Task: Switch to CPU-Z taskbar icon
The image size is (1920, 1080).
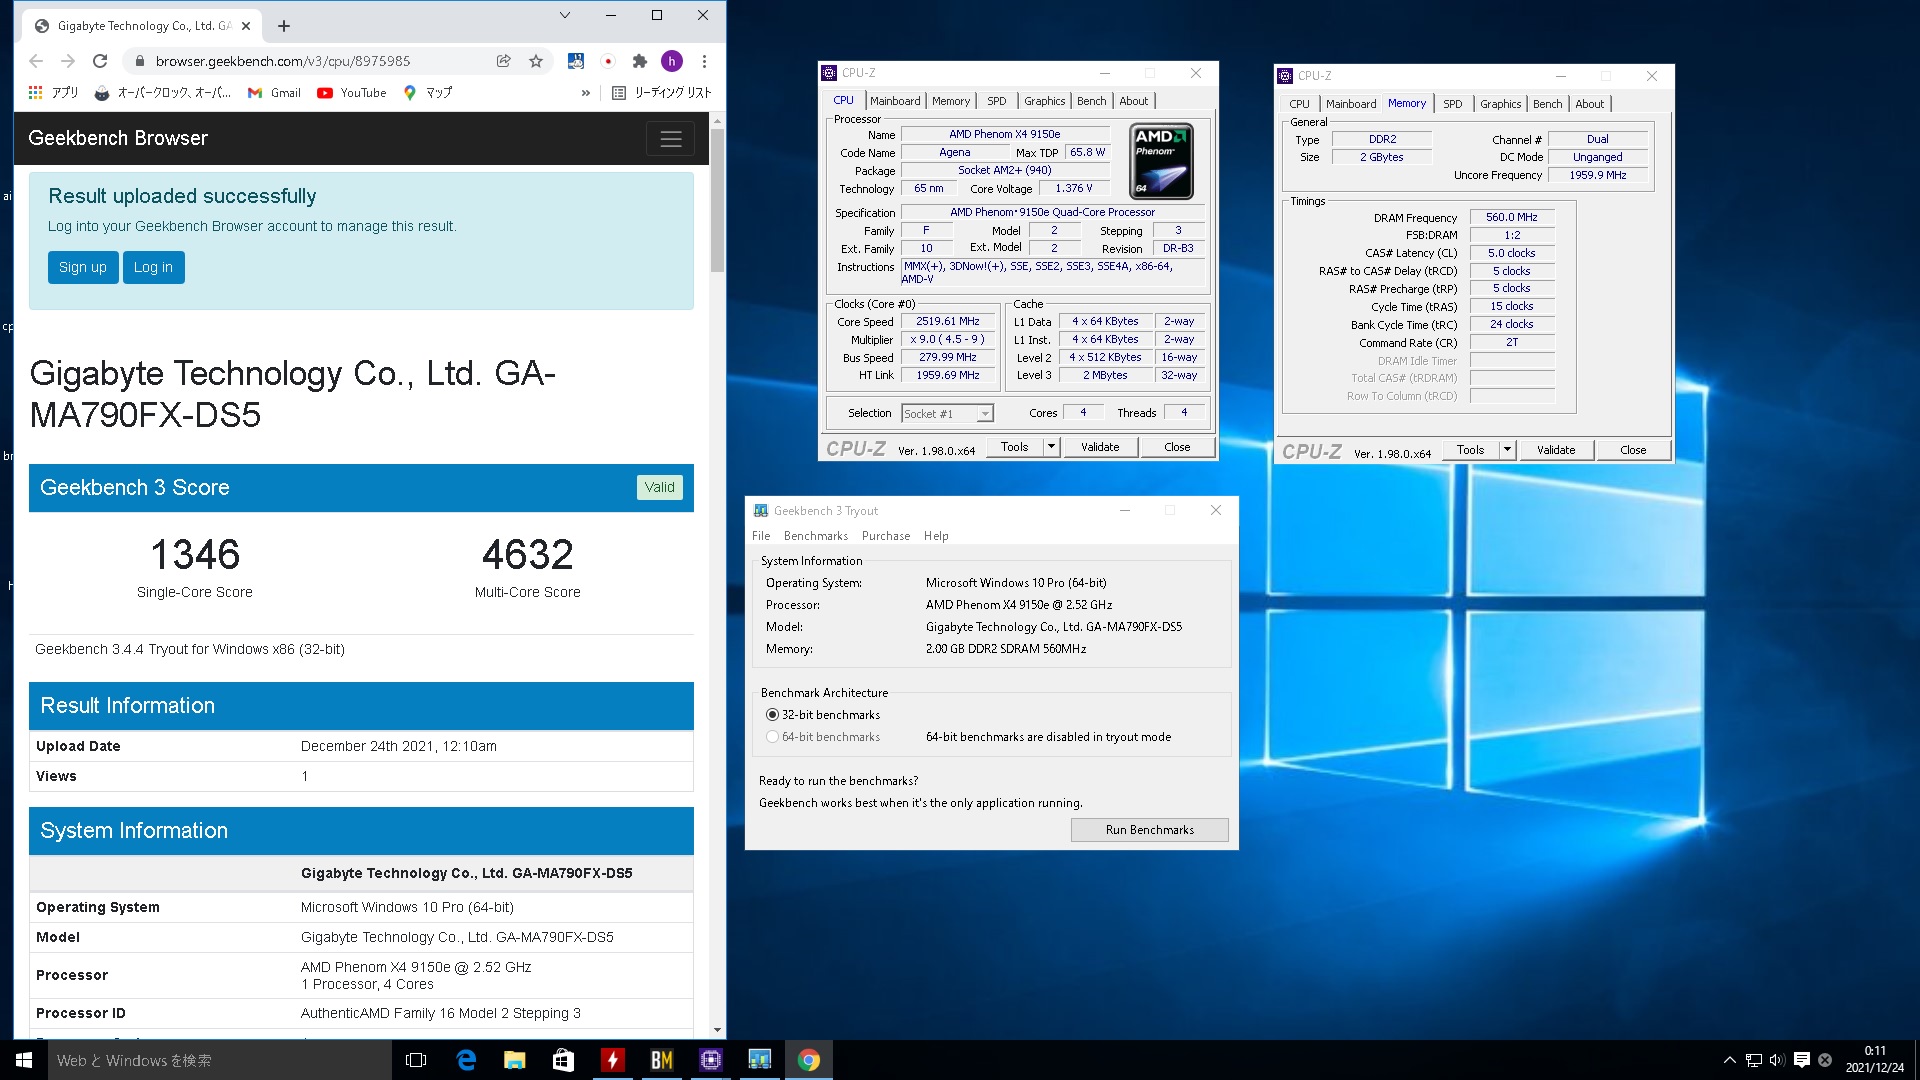Action: (711, 1060)
